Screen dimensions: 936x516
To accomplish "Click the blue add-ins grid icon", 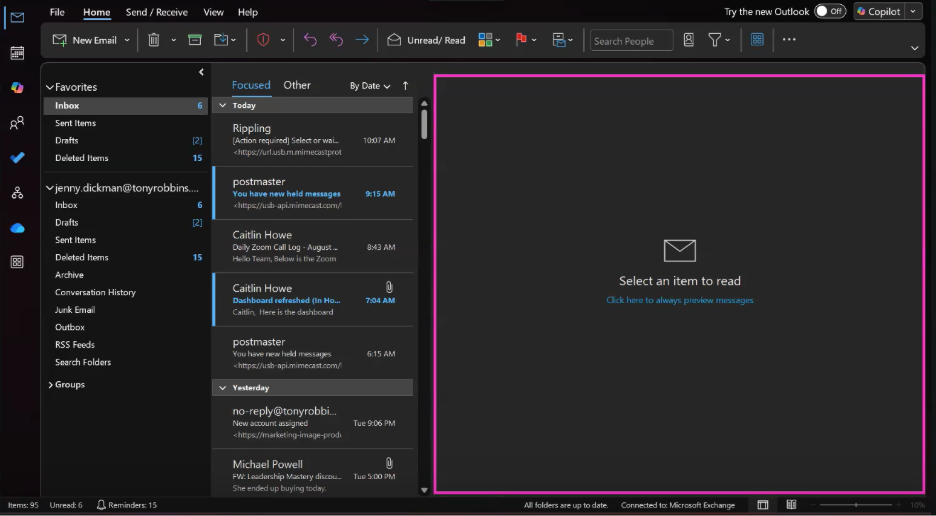I will pos(757,40).
